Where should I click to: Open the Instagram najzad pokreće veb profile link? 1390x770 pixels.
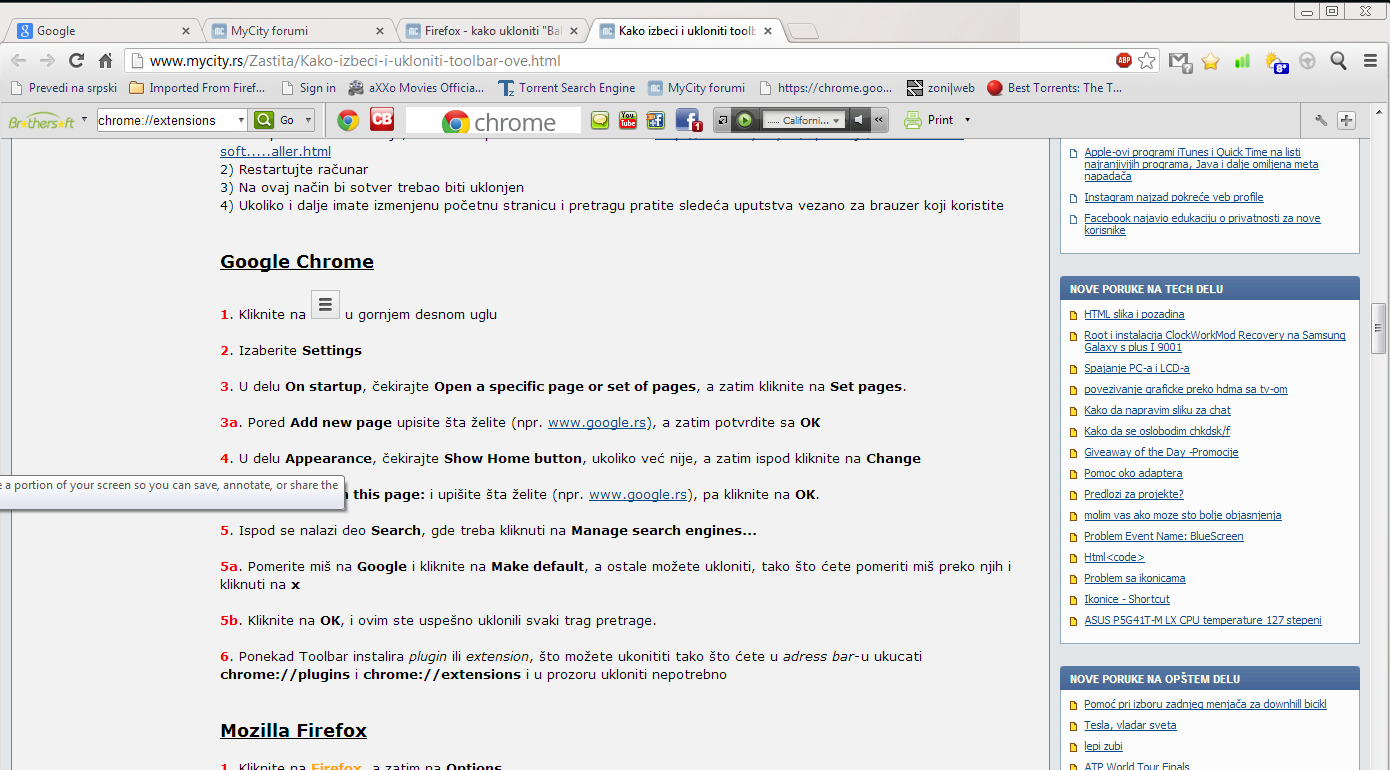pos(1174,197)
